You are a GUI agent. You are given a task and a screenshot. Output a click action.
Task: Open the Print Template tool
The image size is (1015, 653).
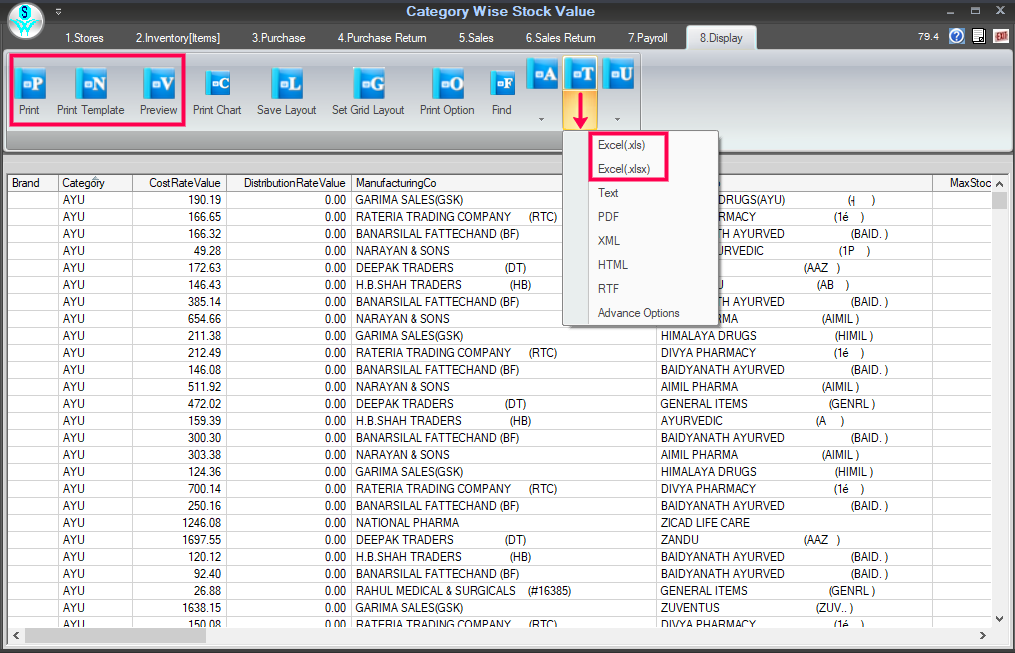91,84
